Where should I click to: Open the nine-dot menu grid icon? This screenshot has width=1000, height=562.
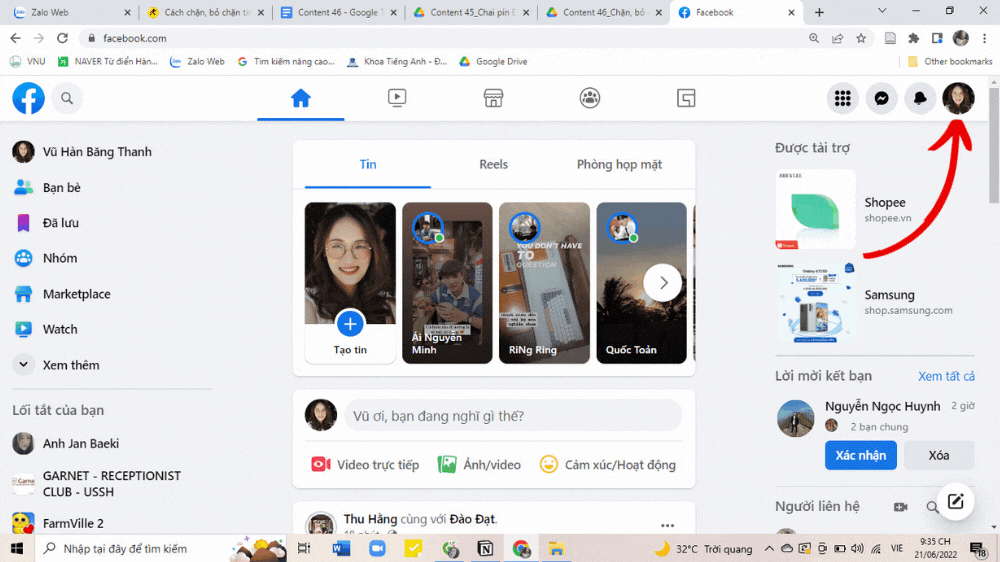pyautogui.click(x=843, y=99)
